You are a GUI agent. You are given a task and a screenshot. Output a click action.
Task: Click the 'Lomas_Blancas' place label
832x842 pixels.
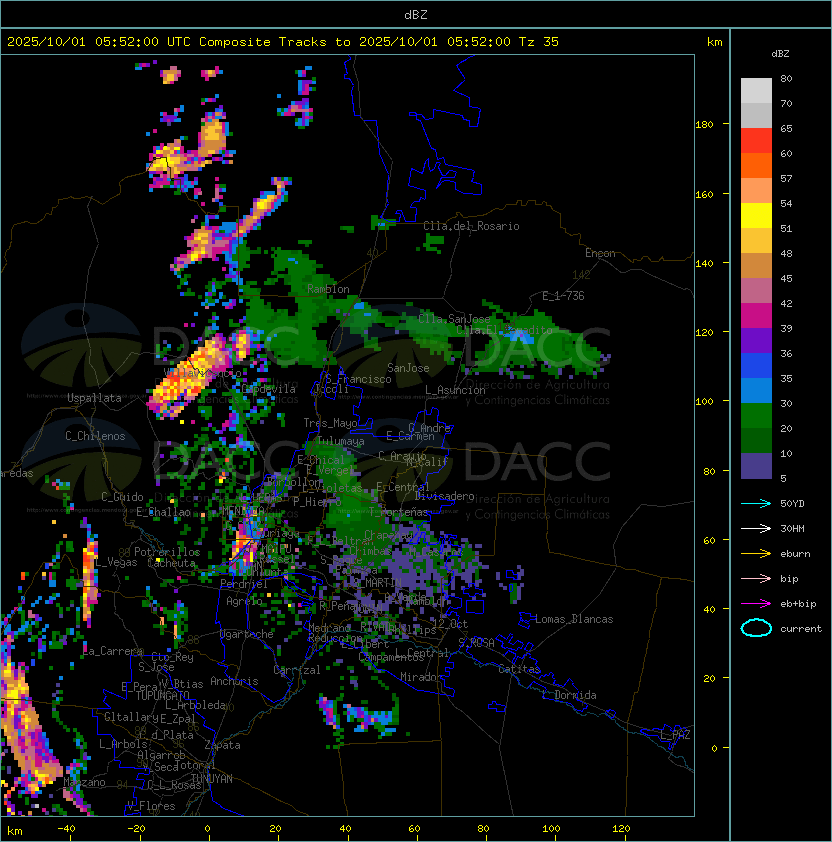coord(574,619)
